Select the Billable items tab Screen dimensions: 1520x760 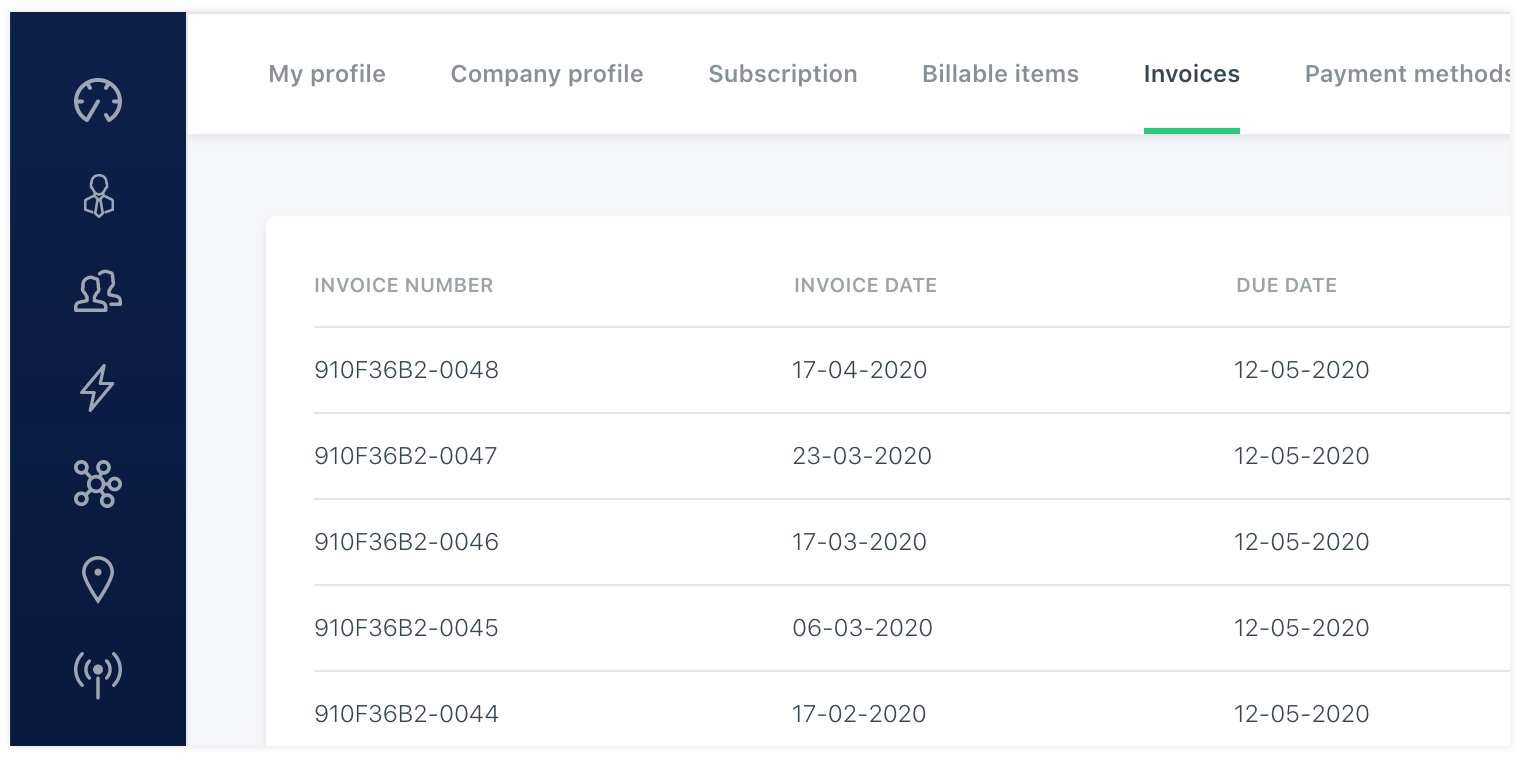click(1000, 74)
